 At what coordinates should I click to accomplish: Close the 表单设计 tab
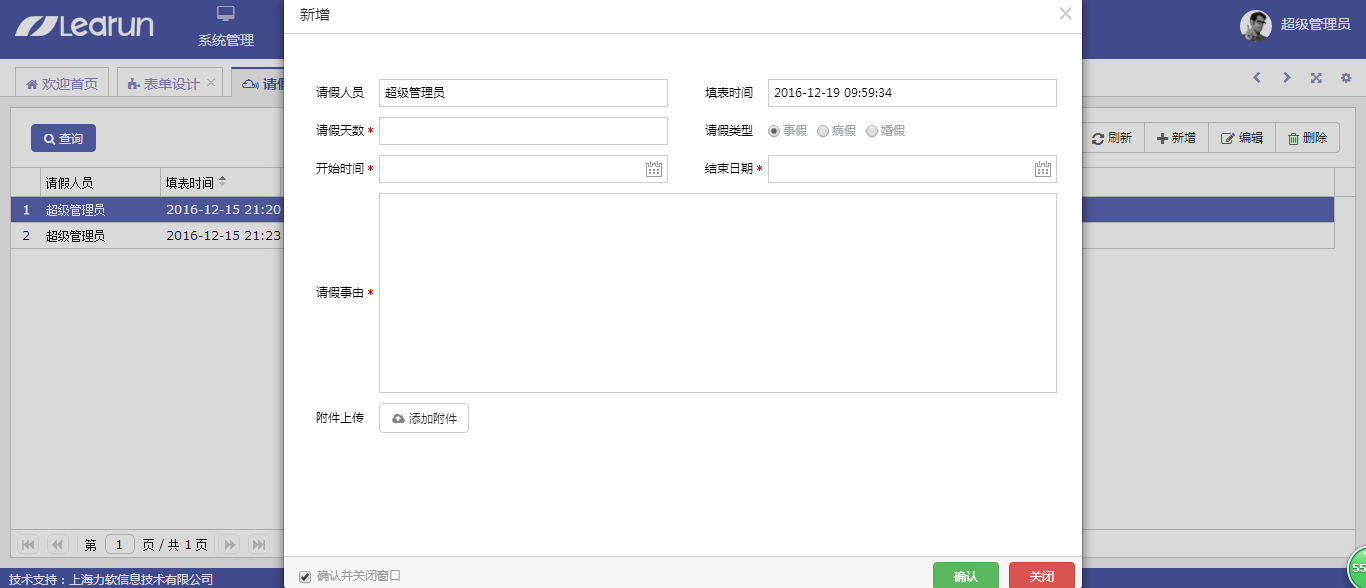click(x=211, y=83)
